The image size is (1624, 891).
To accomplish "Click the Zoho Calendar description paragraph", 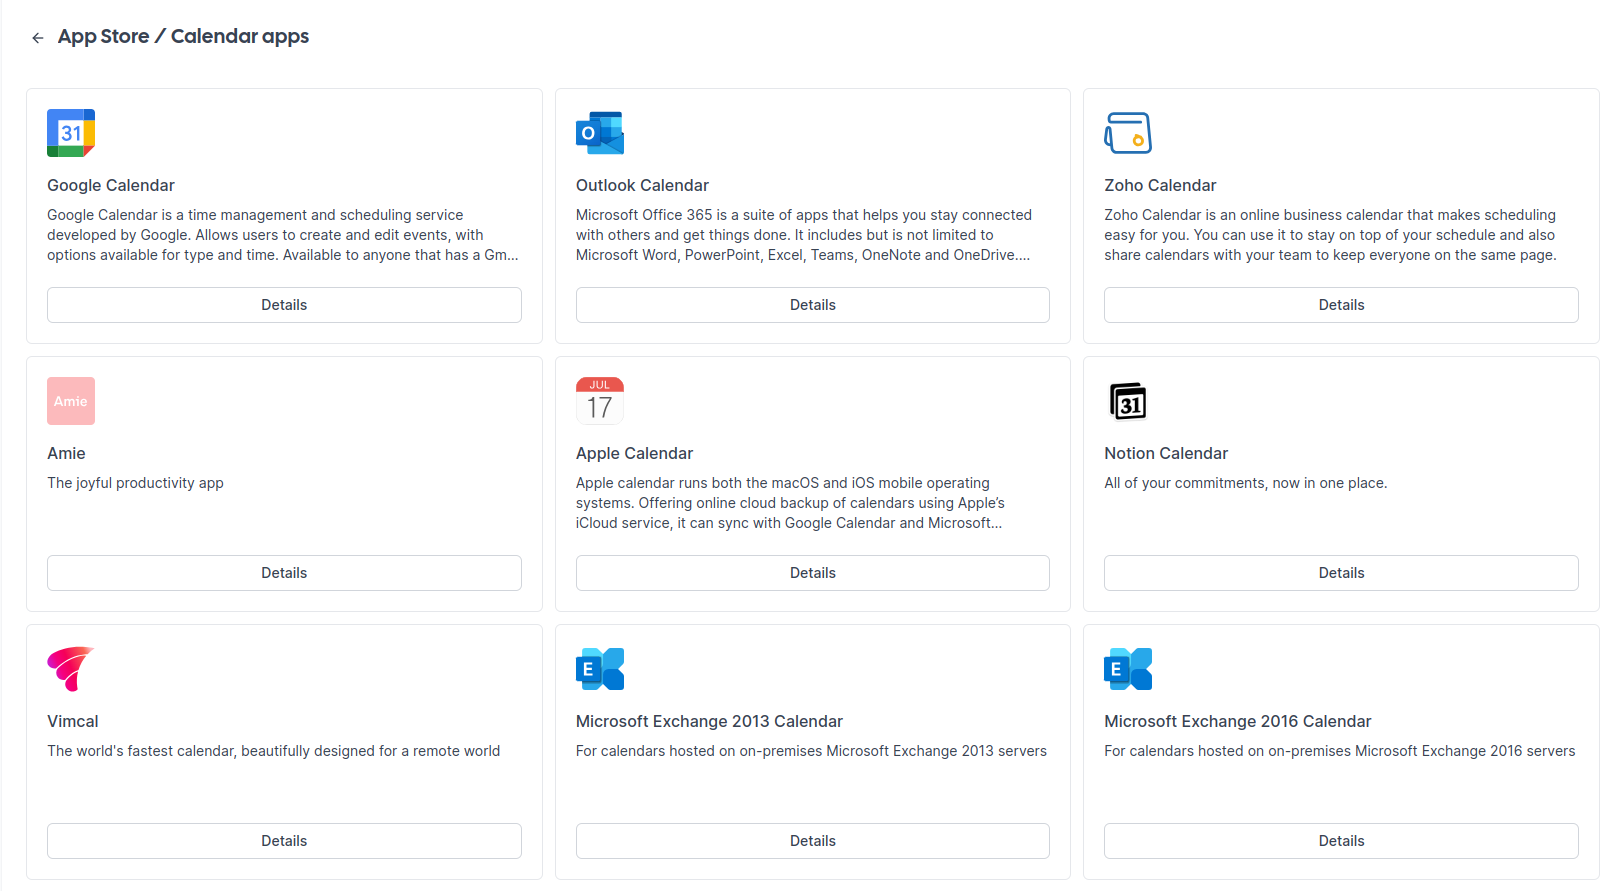I will pyautogui.click(x=1331, y=235).
